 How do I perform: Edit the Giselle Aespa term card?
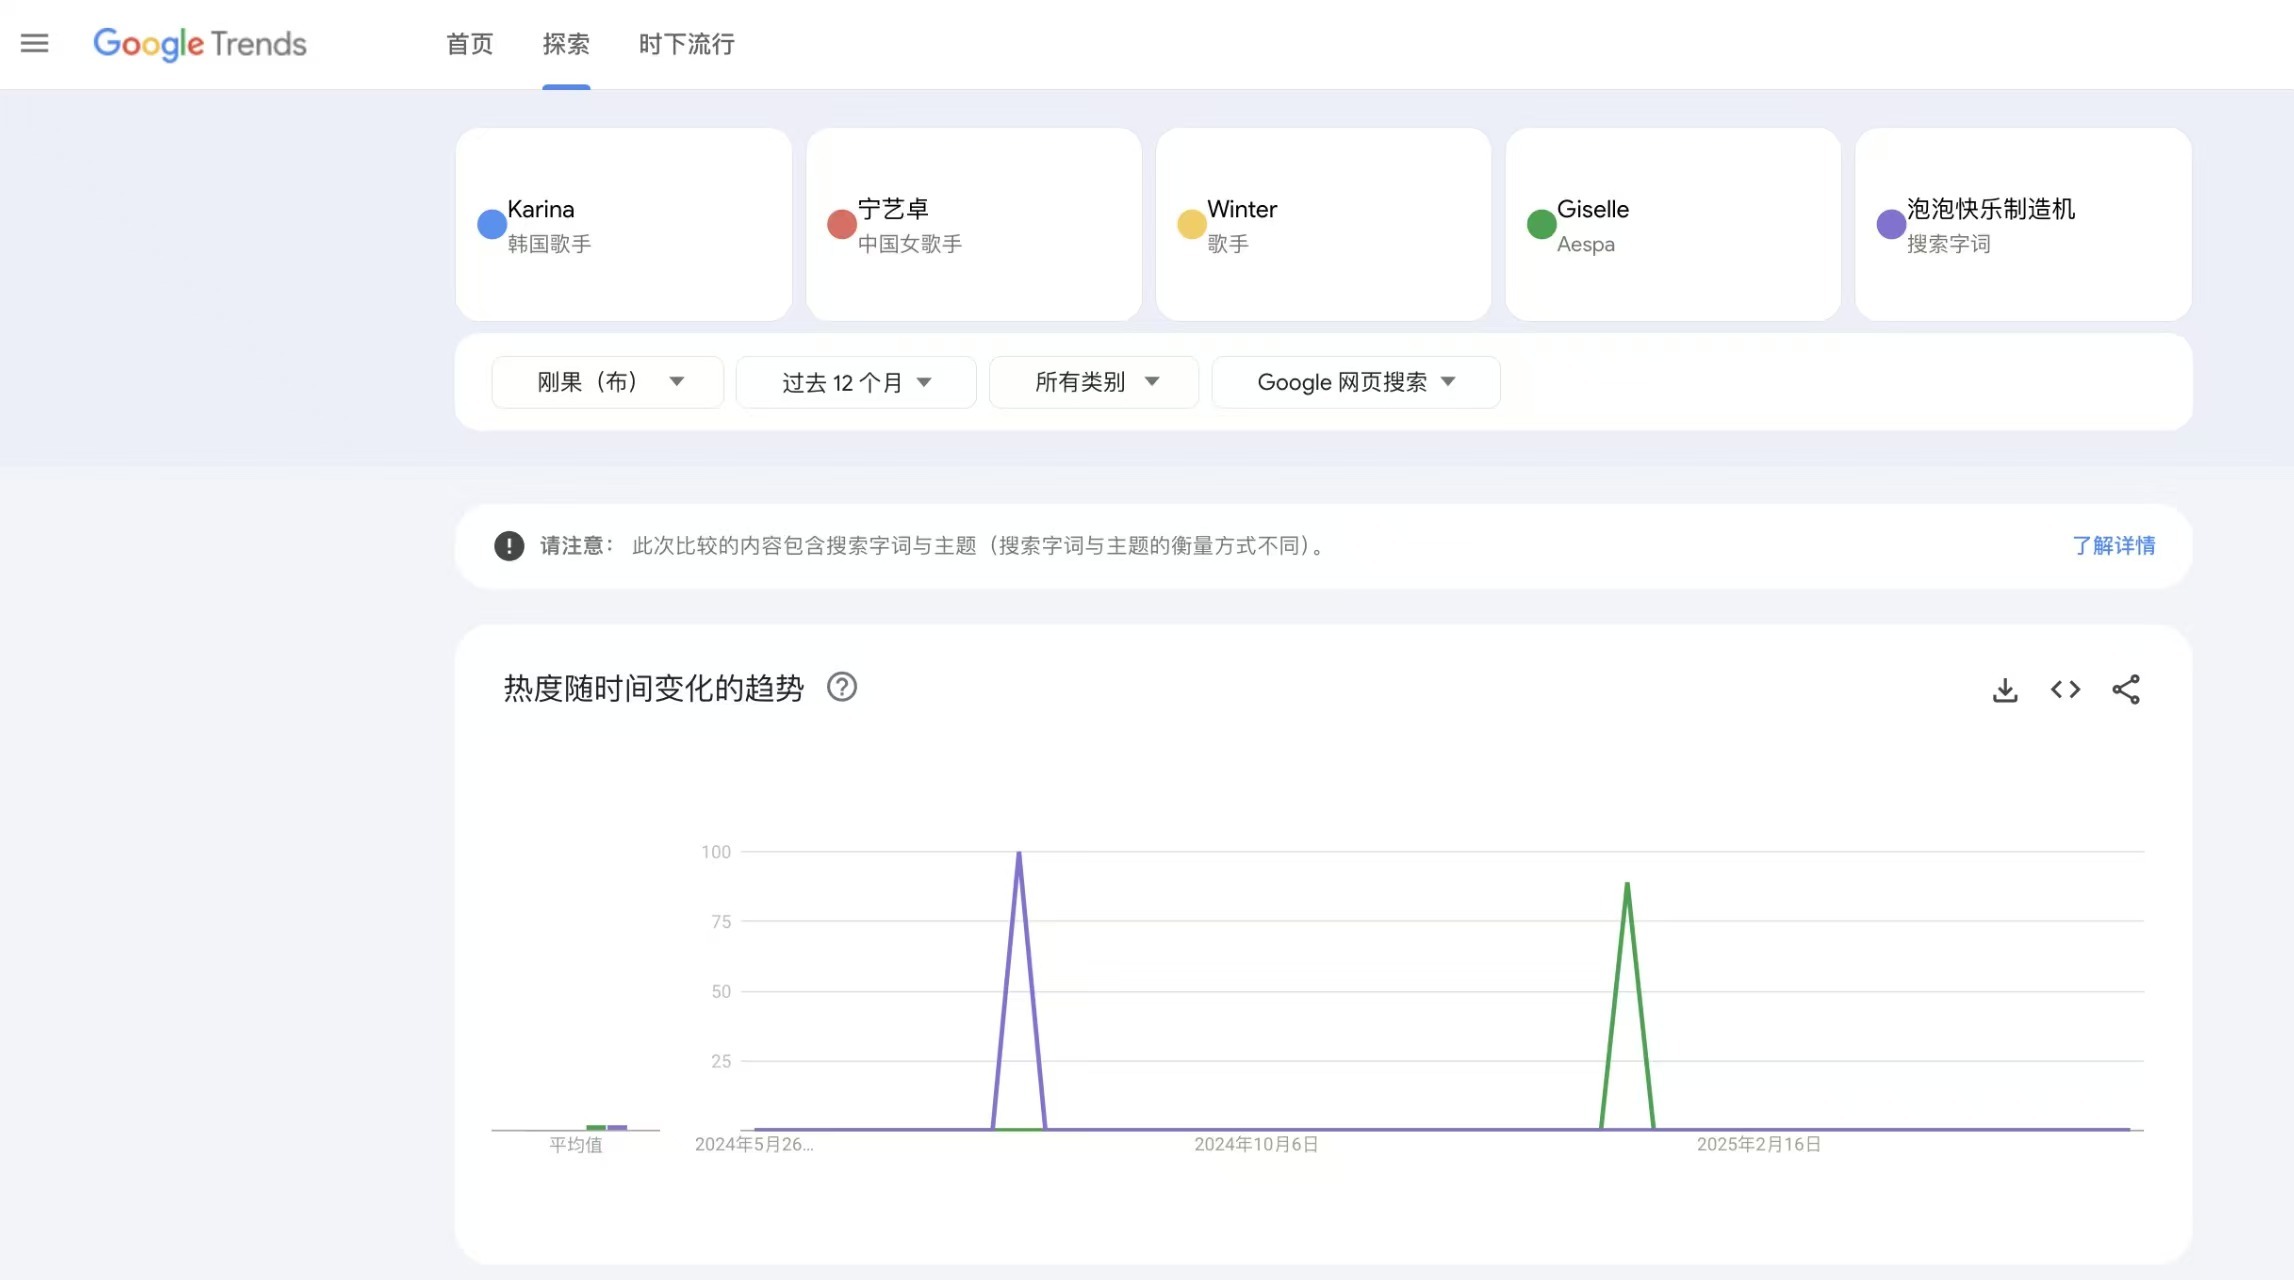click(x=1673, y=224)
